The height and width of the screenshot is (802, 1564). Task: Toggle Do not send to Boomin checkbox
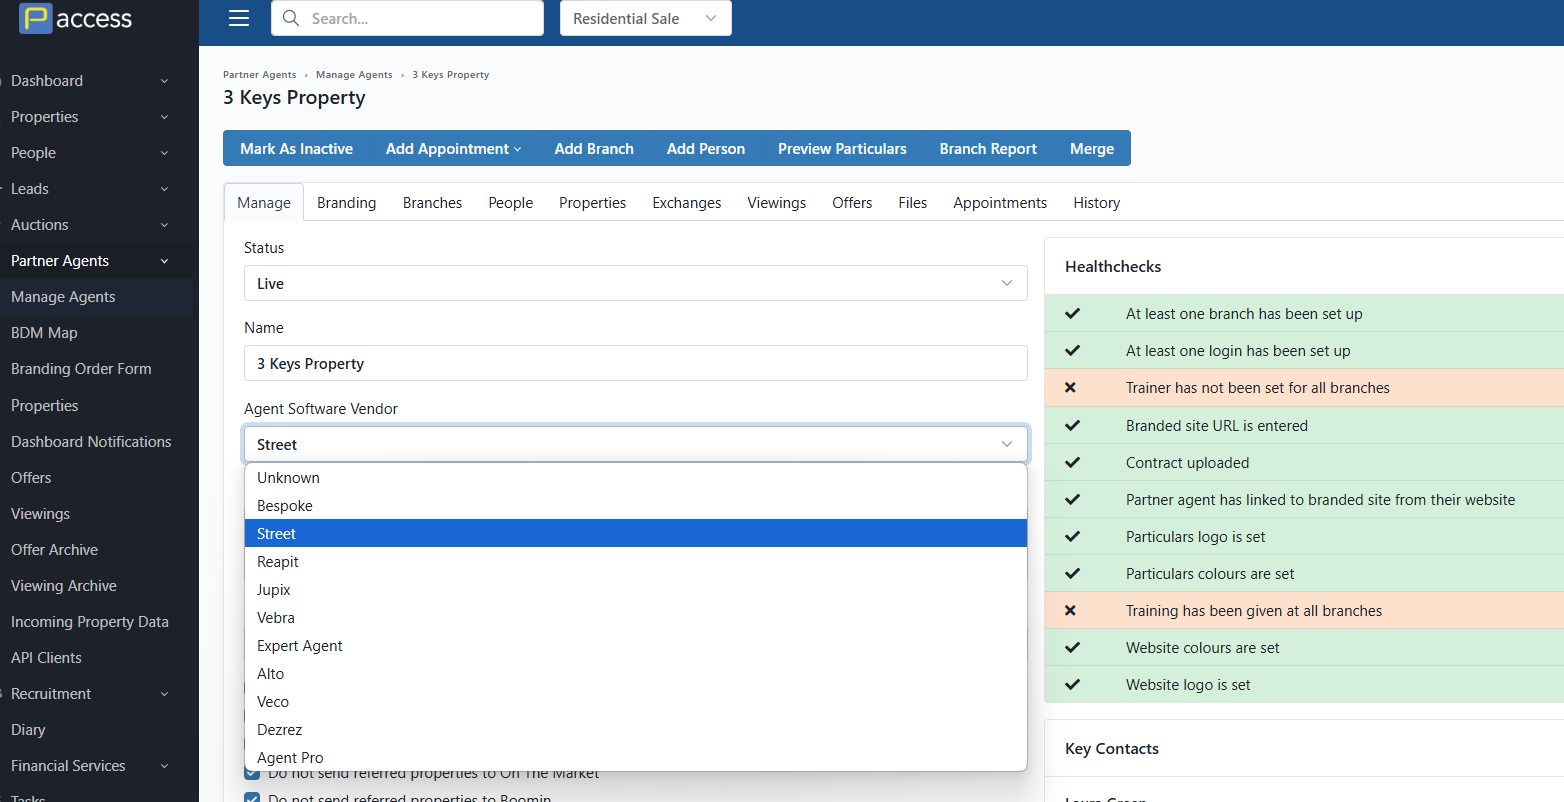[252, 798]
